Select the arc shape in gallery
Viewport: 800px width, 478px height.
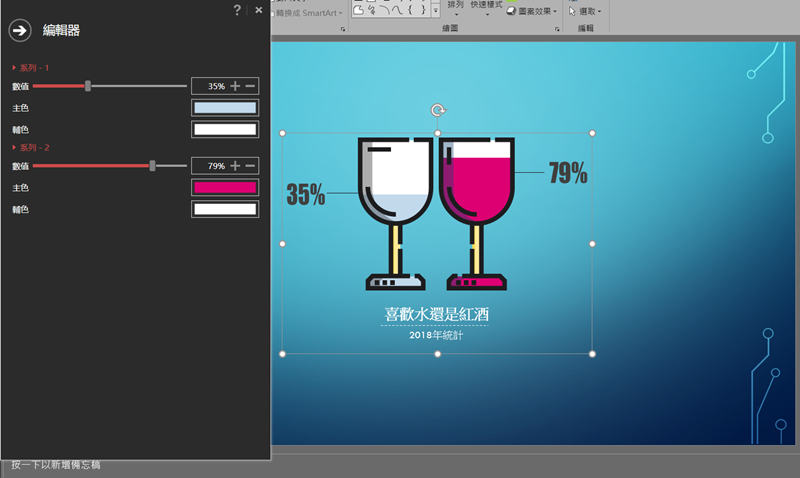[x=384, y=10]
